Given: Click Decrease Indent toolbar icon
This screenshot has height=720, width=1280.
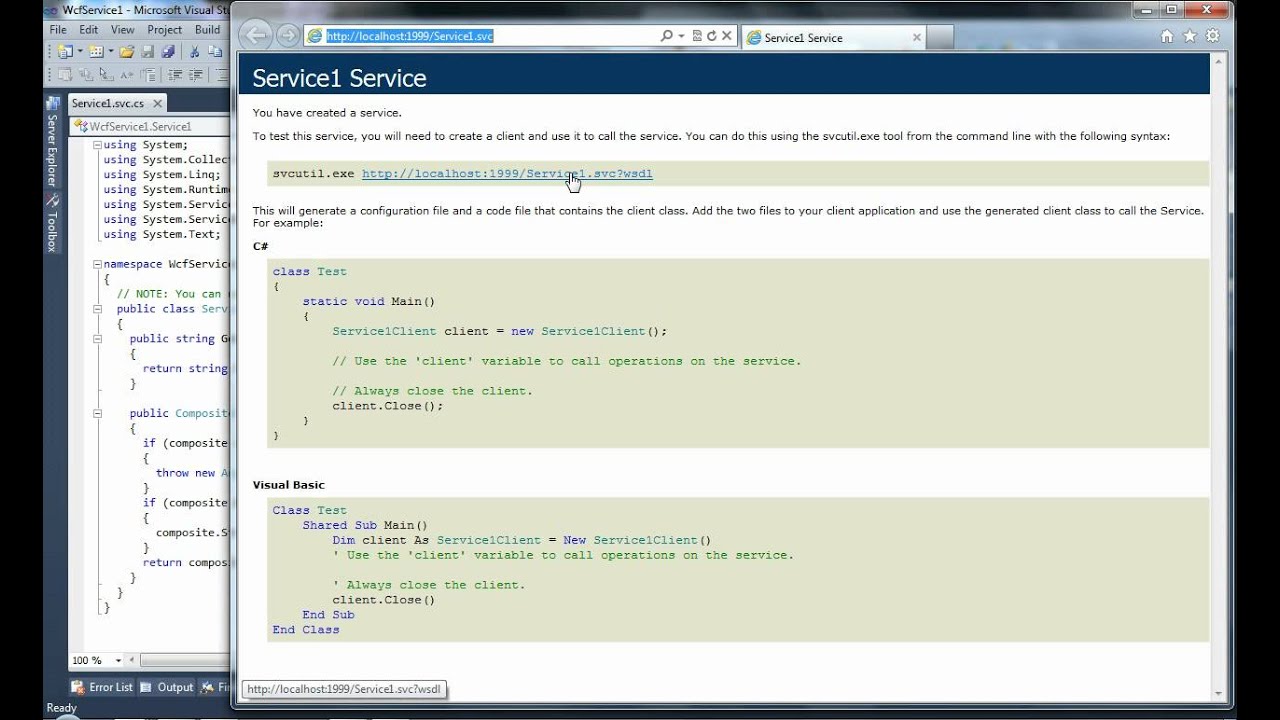Looking at the screenshot, I should point(175,75).
